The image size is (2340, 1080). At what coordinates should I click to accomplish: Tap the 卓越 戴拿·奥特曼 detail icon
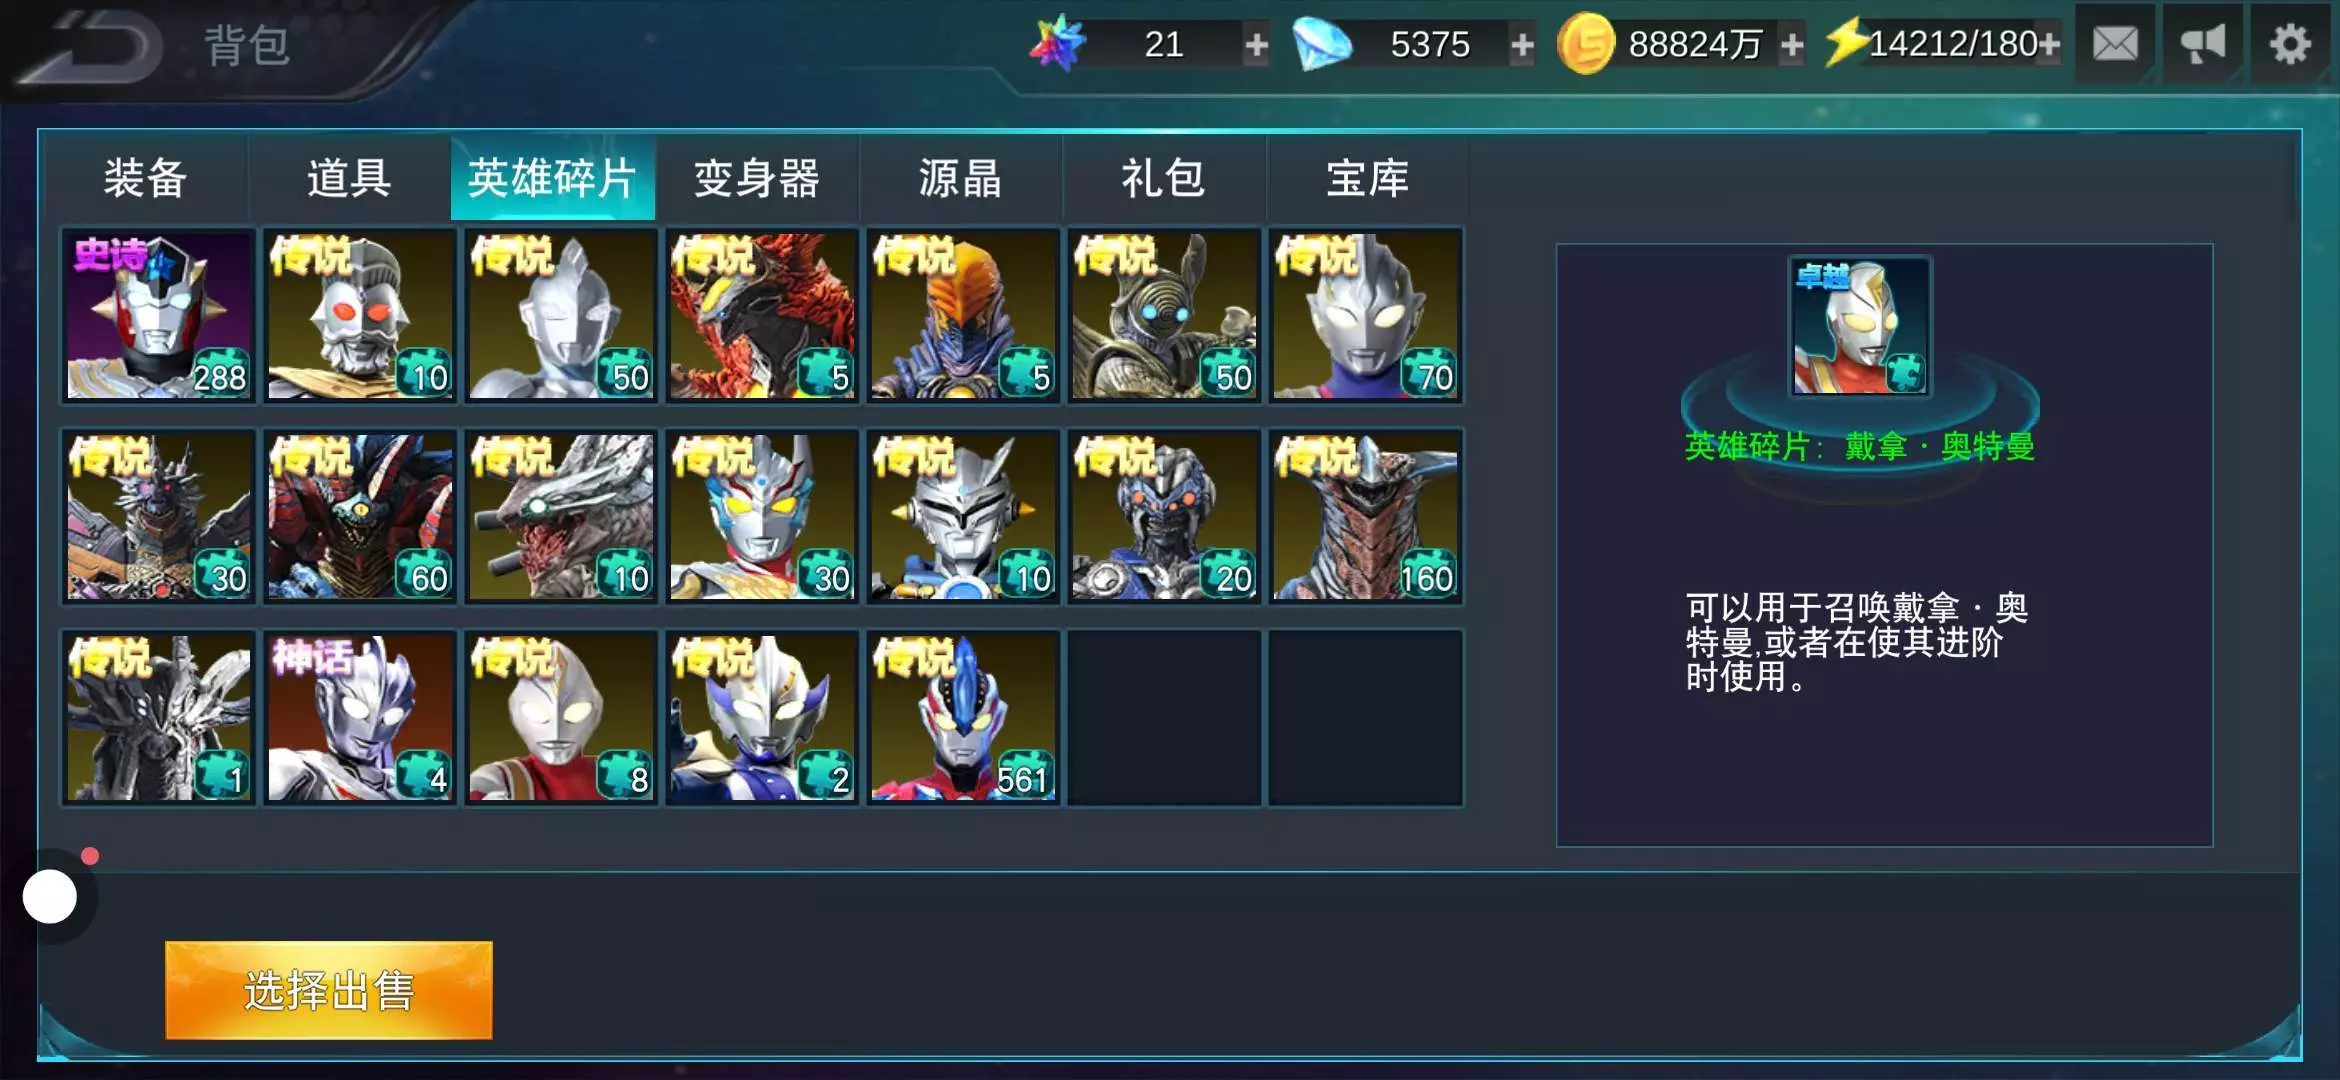[x=1860, y=327]
